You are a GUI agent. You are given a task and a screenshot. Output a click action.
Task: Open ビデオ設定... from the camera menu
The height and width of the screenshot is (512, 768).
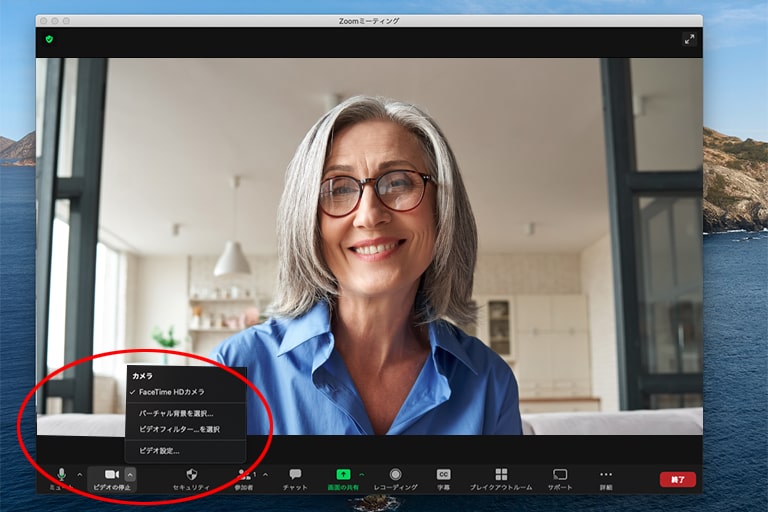(186, 451)
